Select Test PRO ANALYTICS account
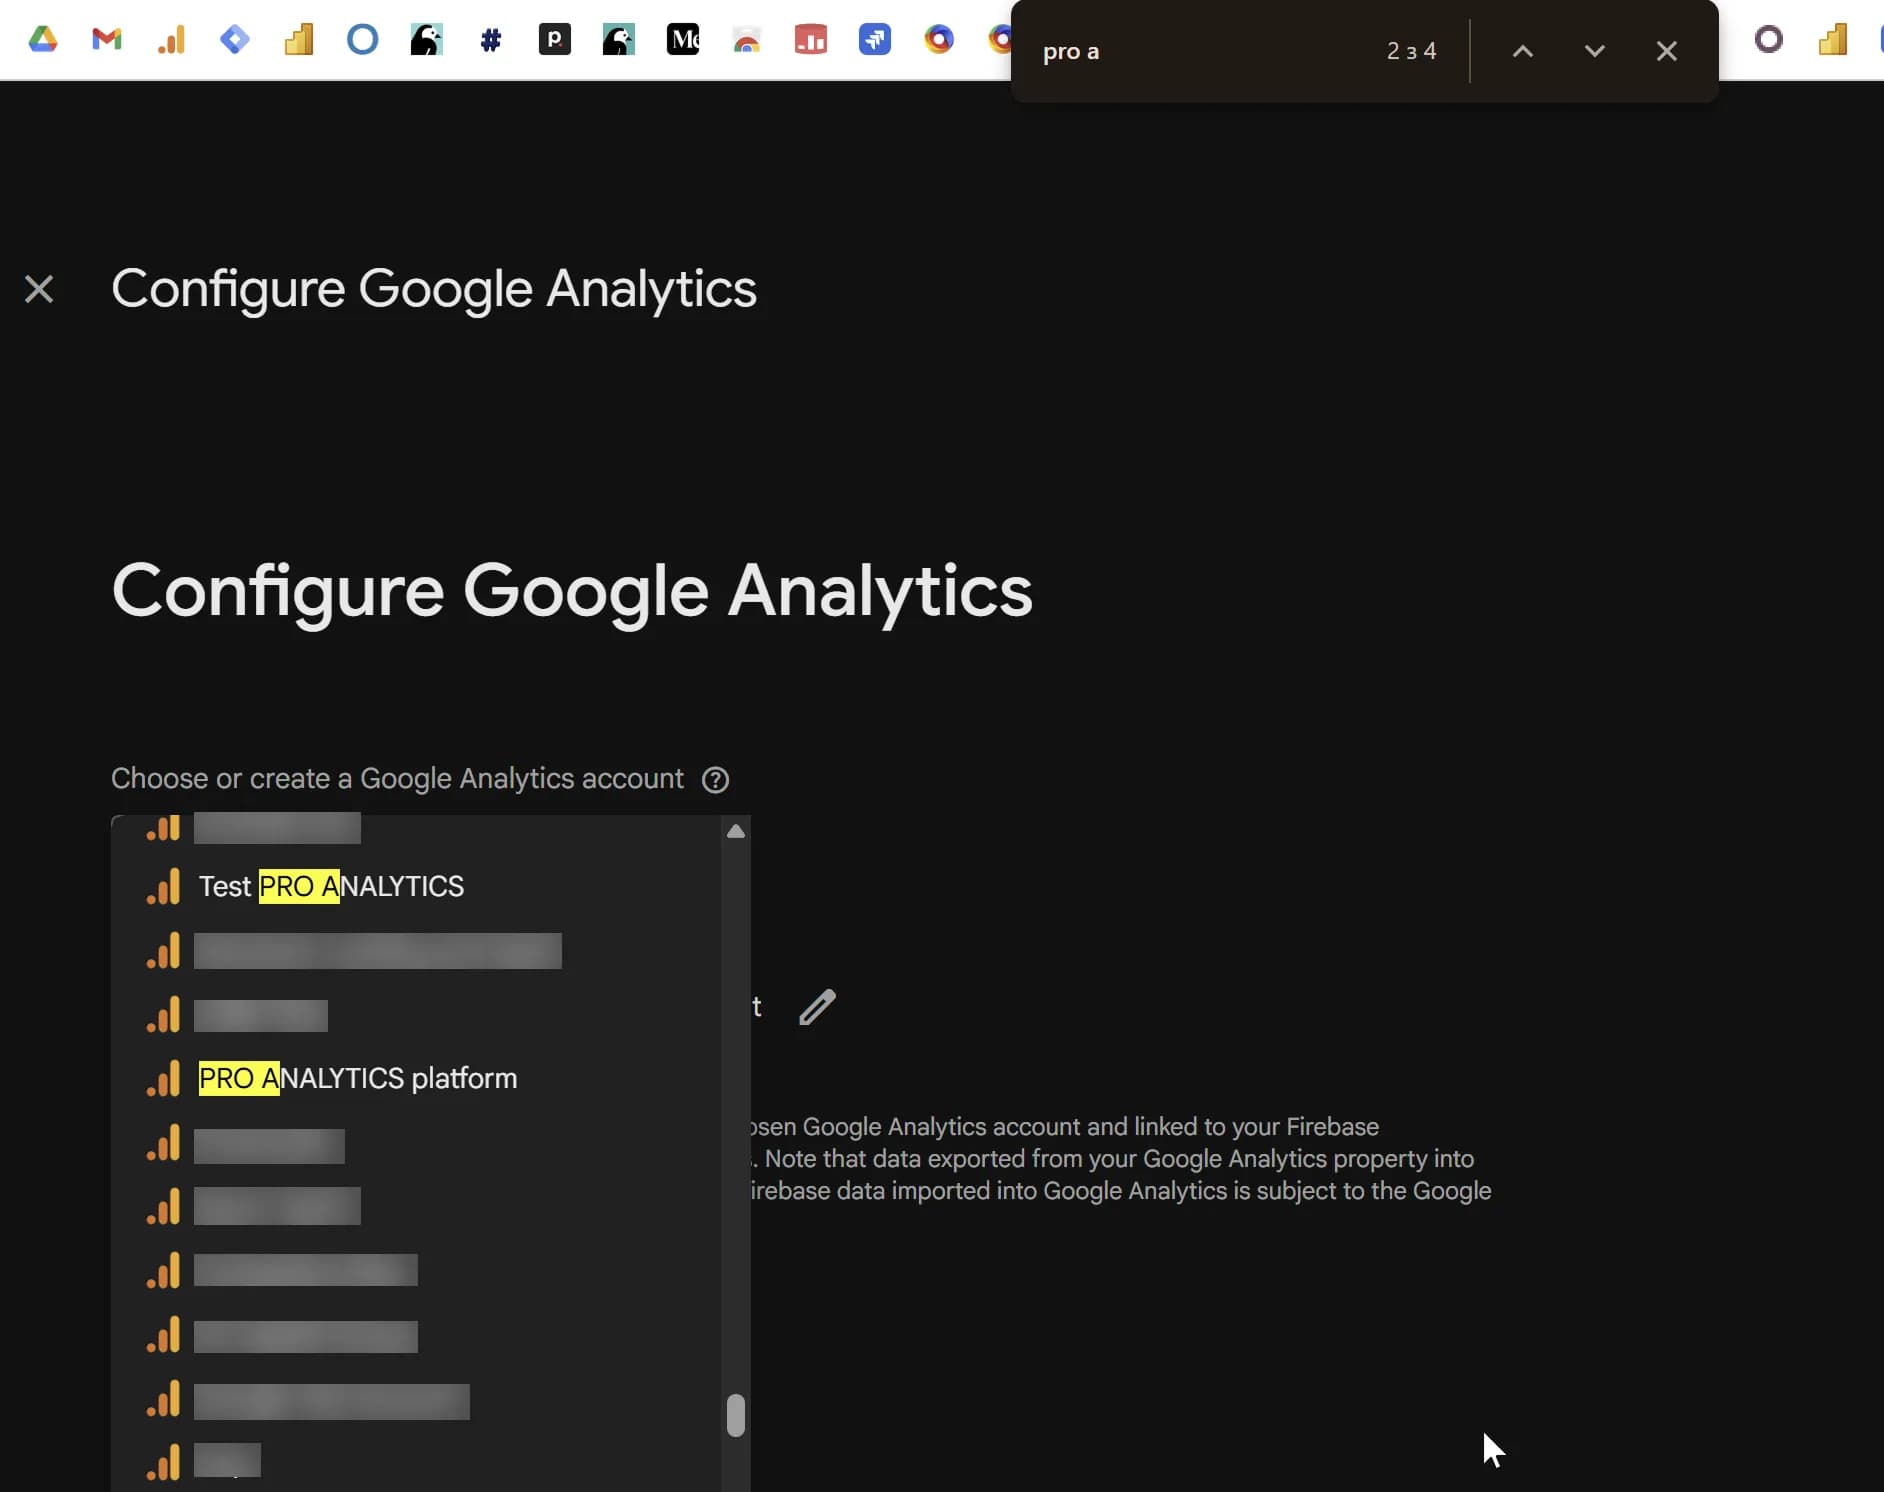1884x1492 pixels. pos(331,887)
